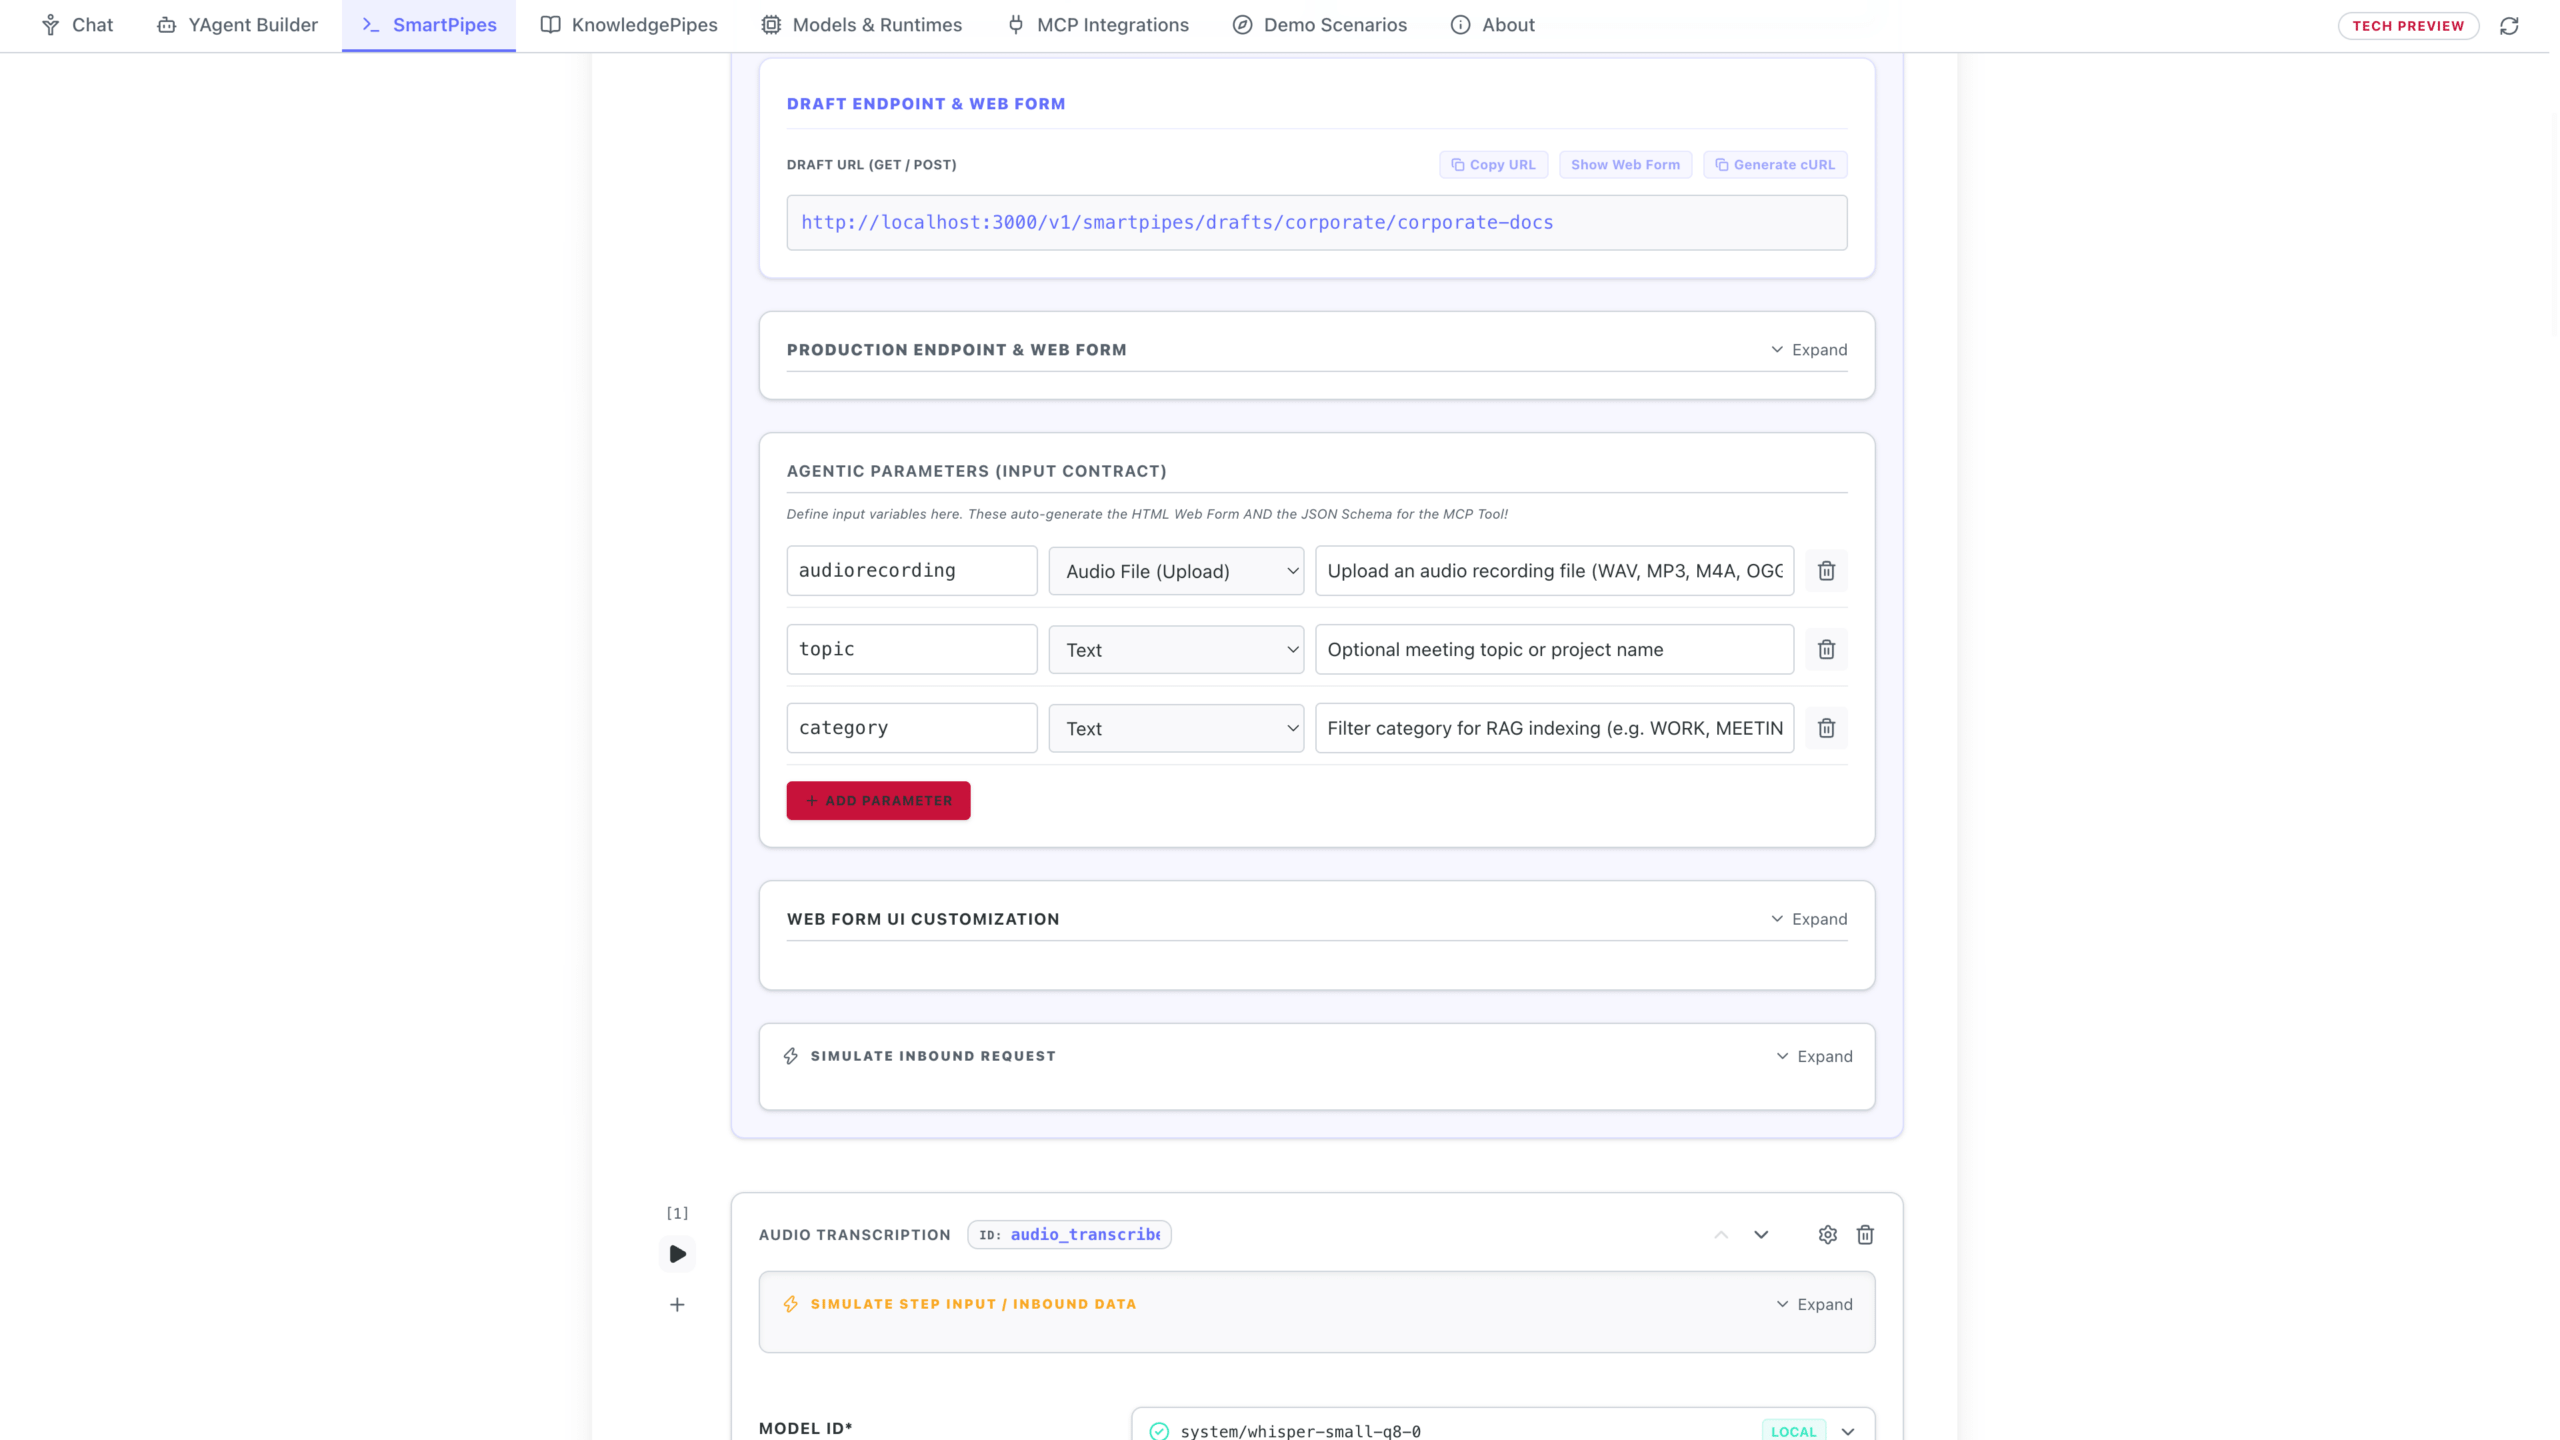Image resolution: width=2560 pixels, height=1440 pixels.
Task: Open Audio Transcription step settings gear
Action: click(1827, 1235)
